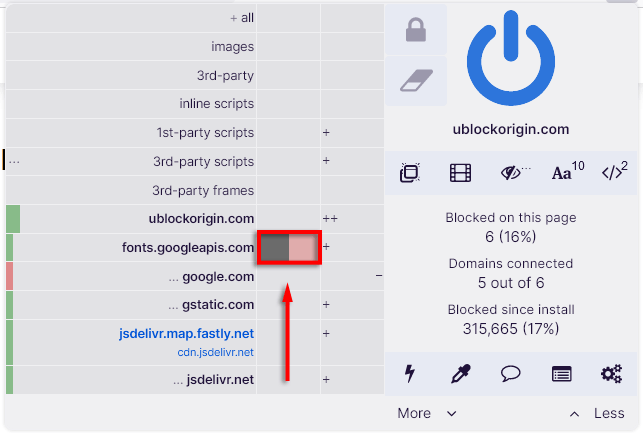
Task: Expand the '+ all' rules row
Action: (241, 18)
